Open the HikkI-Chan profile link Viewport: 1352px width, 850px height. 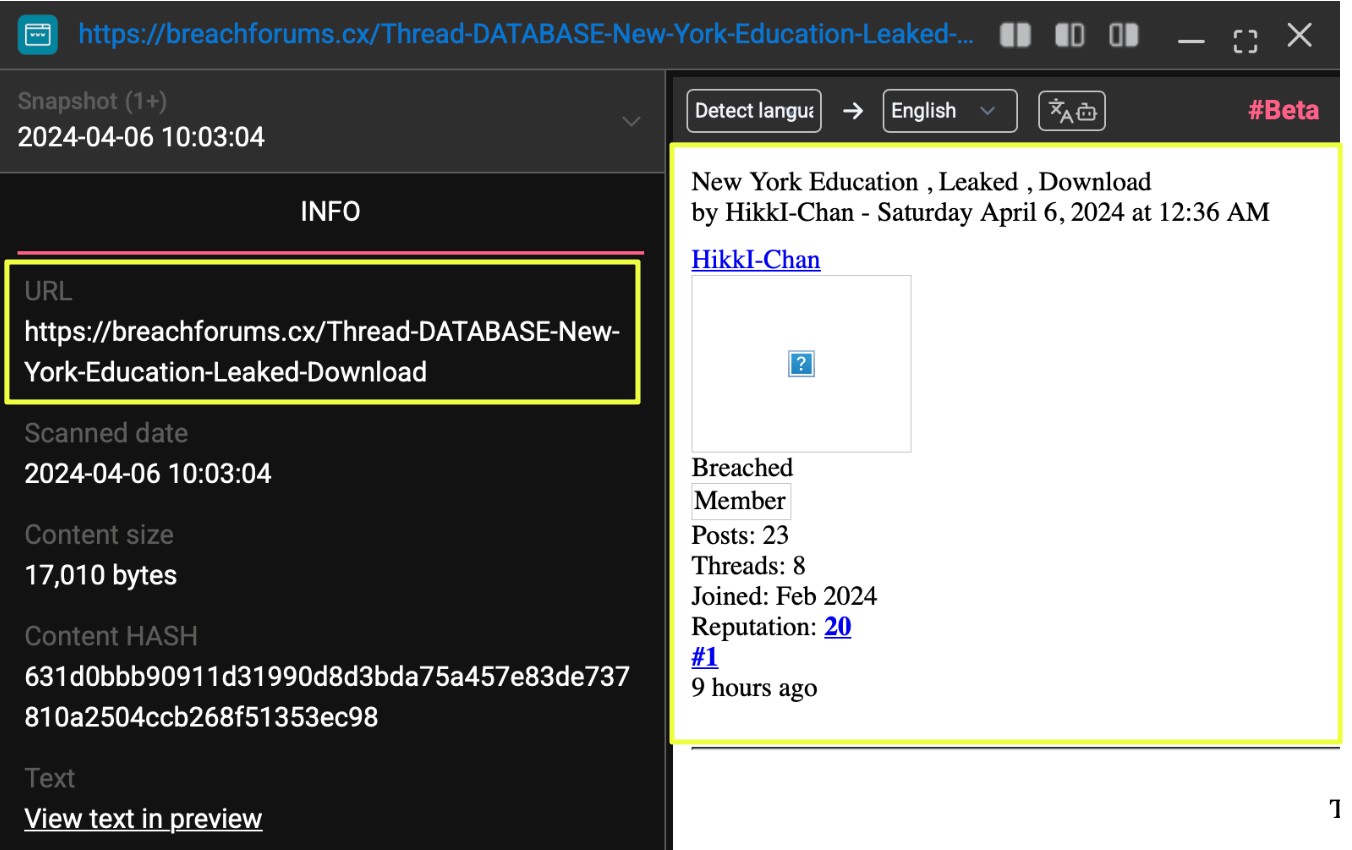point(755,260)
